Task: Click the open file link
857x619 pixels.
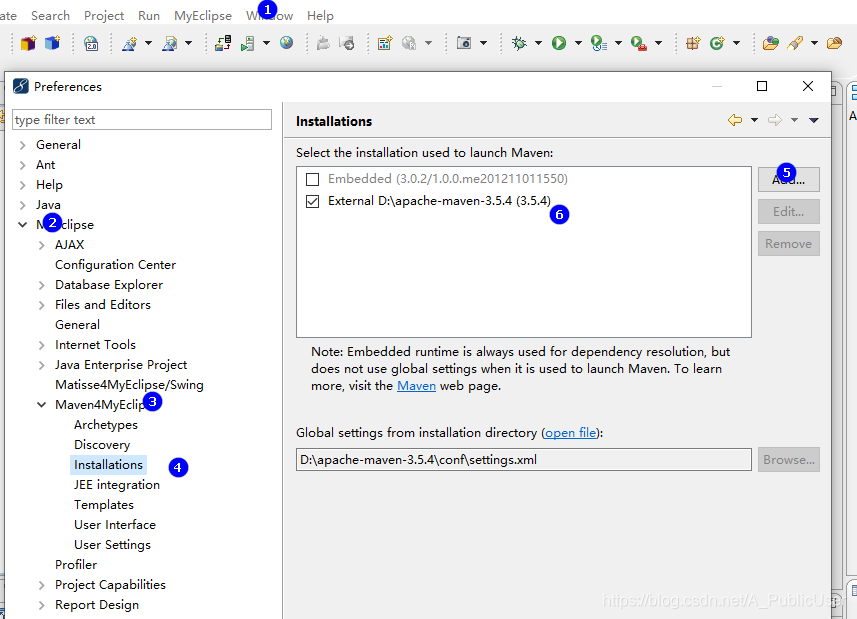Action: pyautogui.click(x=571, y=433)
